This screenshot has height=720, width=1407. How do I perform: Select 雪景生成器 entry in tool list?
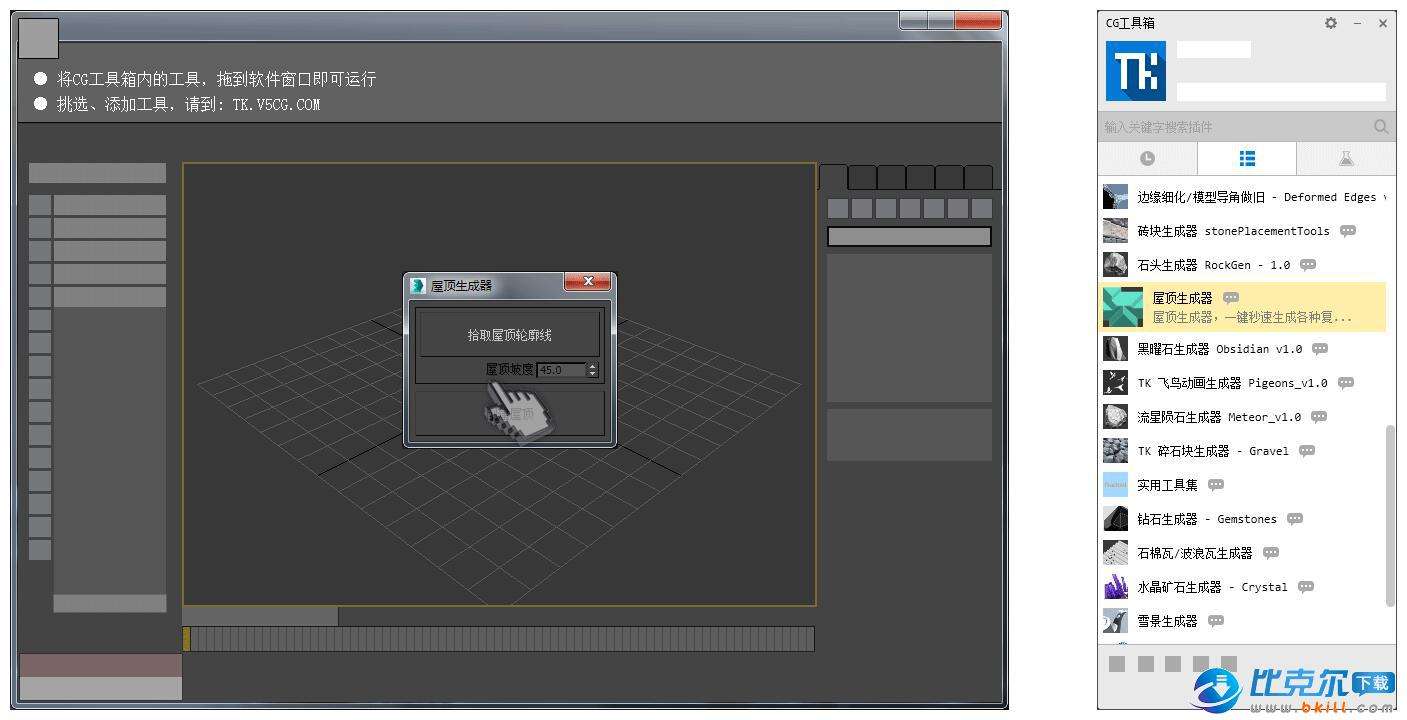coord(1243,621)
